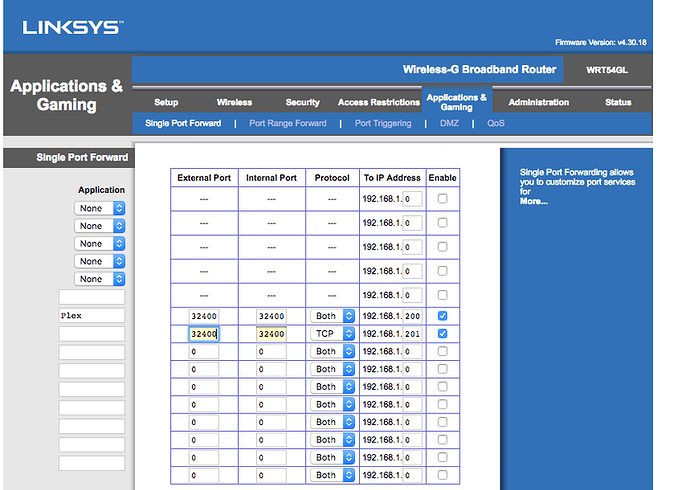
Task: Switch to the Security tab
Action: click(x=302, y=102)
